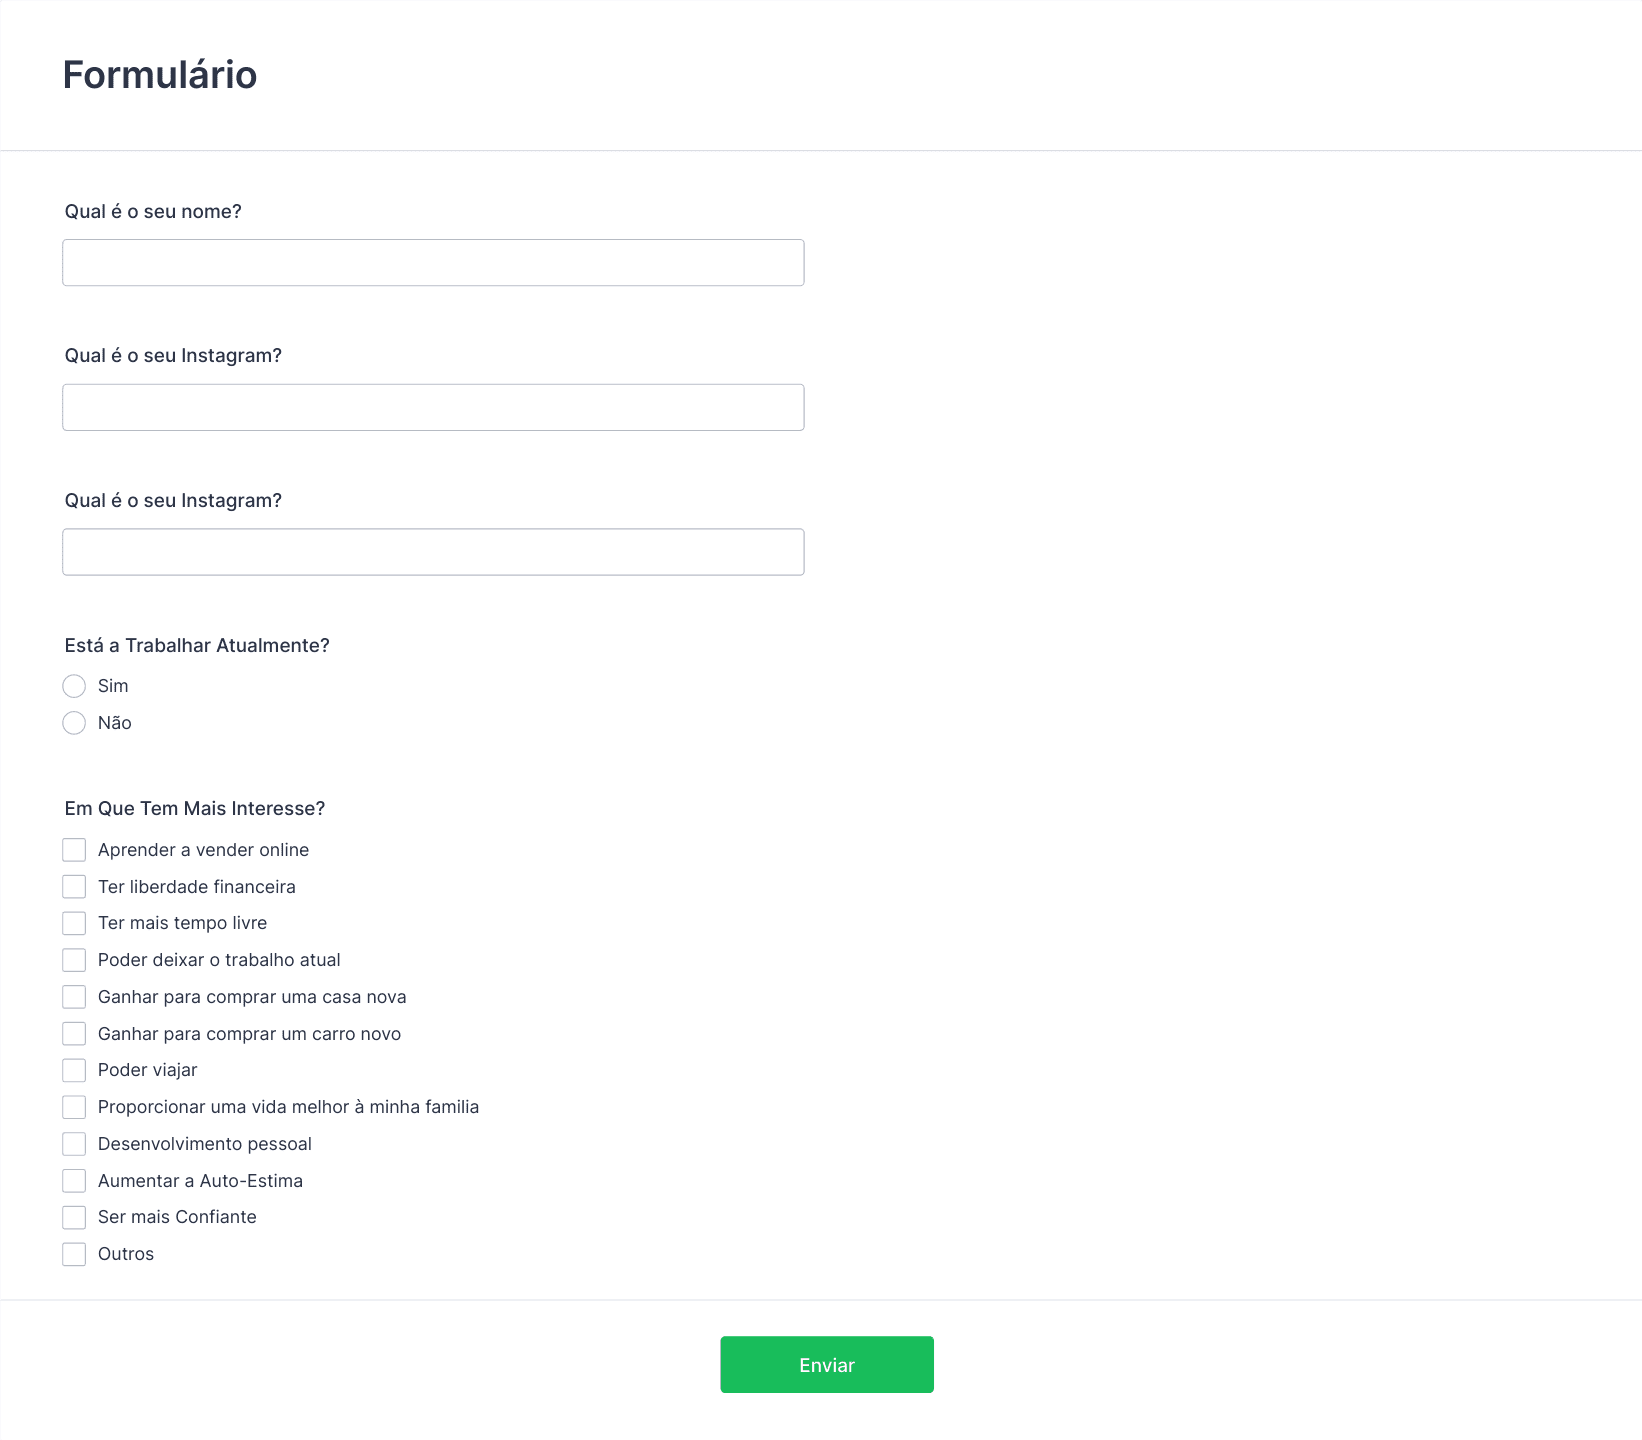Click the 'Outros' option label text

click(x=126, y=1254)
